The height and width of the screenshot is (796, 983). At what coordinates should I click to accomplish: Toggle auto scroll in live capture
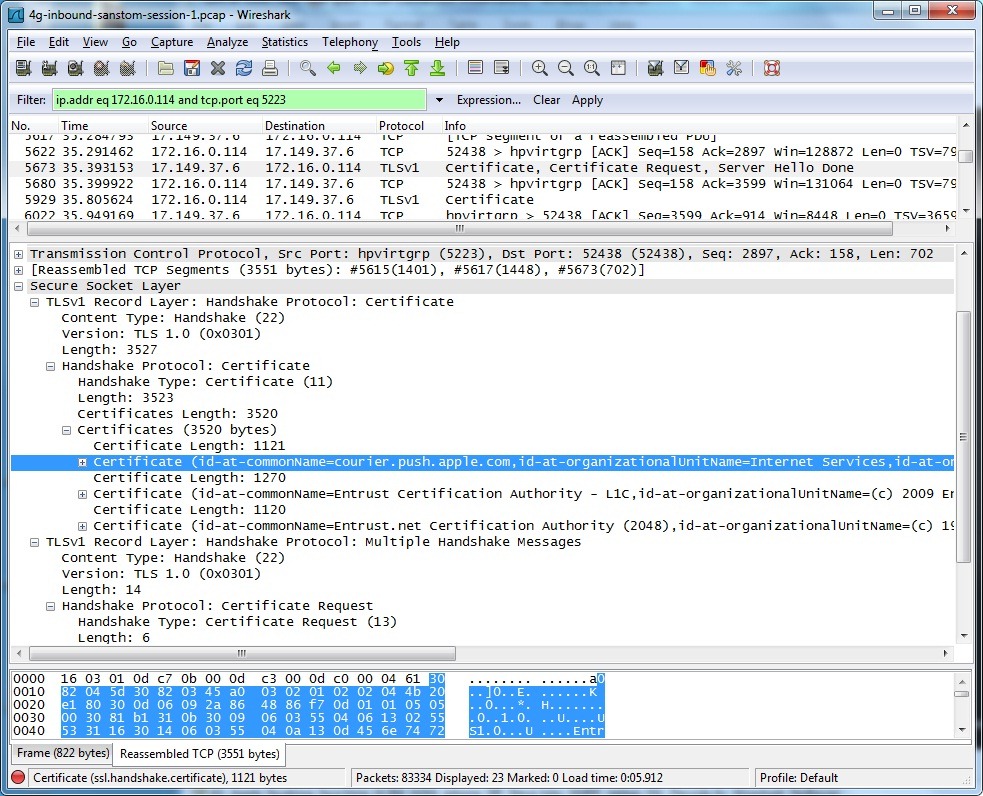click(502, 68)
